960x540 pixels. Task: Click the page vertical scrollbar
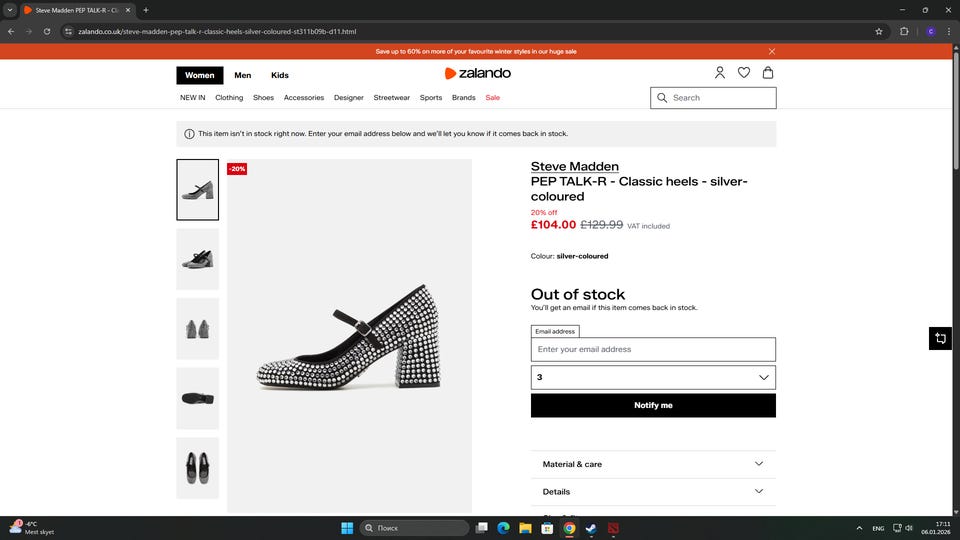[x=956, y=110]
